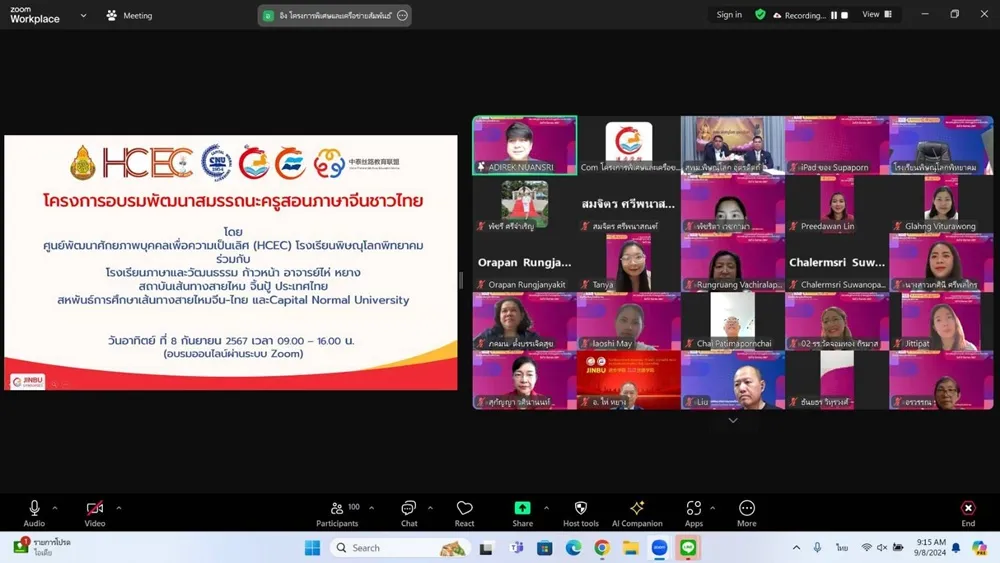1000x563 pixels.
Task: Select Tanya video tile
Action: coord(629,262)
